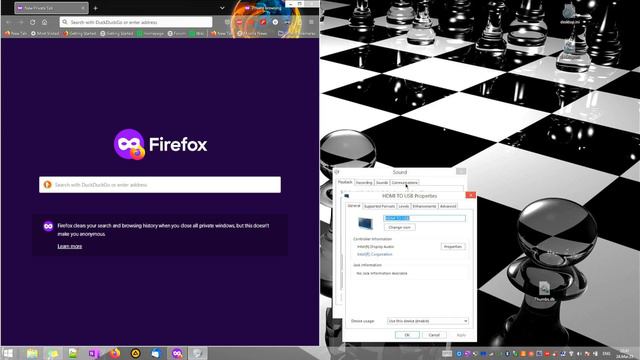This screenshot has width=640, height=360.
Task: Click the Sound control panel taskbar icon
Action: click(198, 353)
